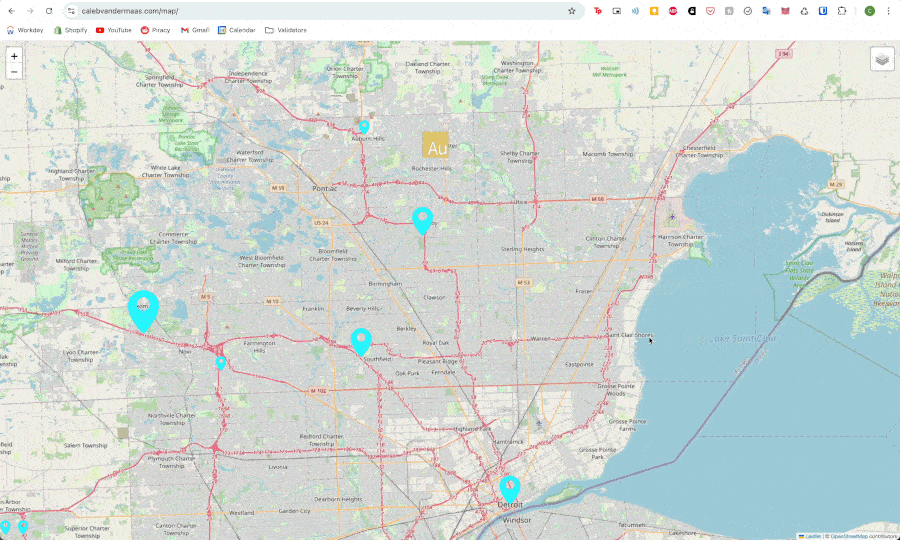Image resolution: width=900 pixels, height=540 pixels.
Task: Click the address bar URL field
Action: click(x=300, y=11)
